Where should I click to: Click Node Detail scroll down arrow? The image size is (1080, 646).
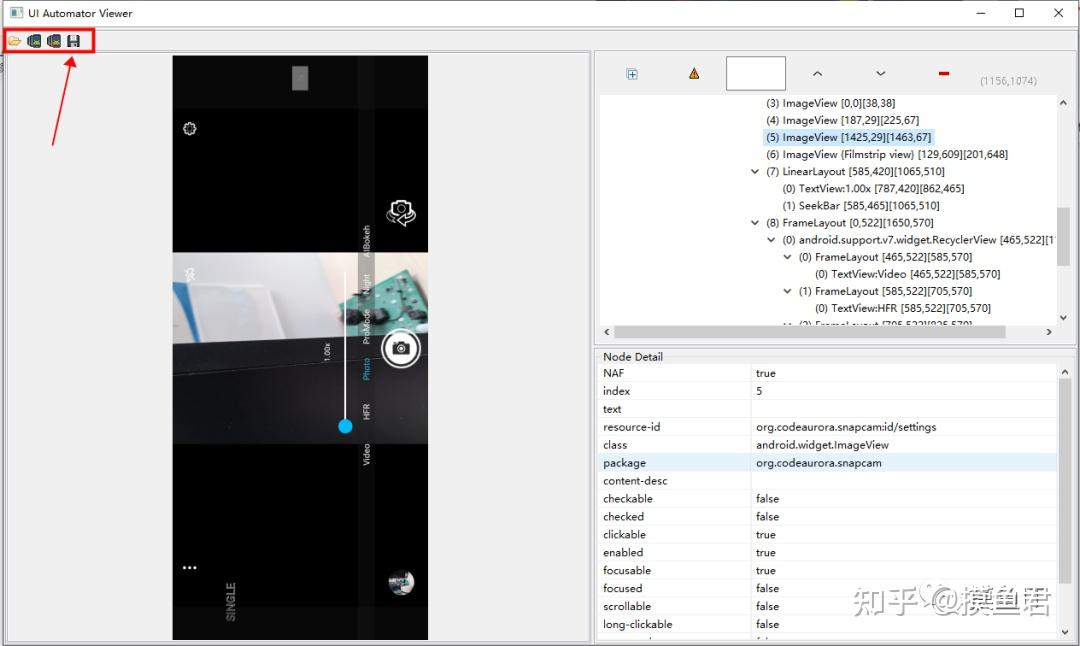[1065, 632]
